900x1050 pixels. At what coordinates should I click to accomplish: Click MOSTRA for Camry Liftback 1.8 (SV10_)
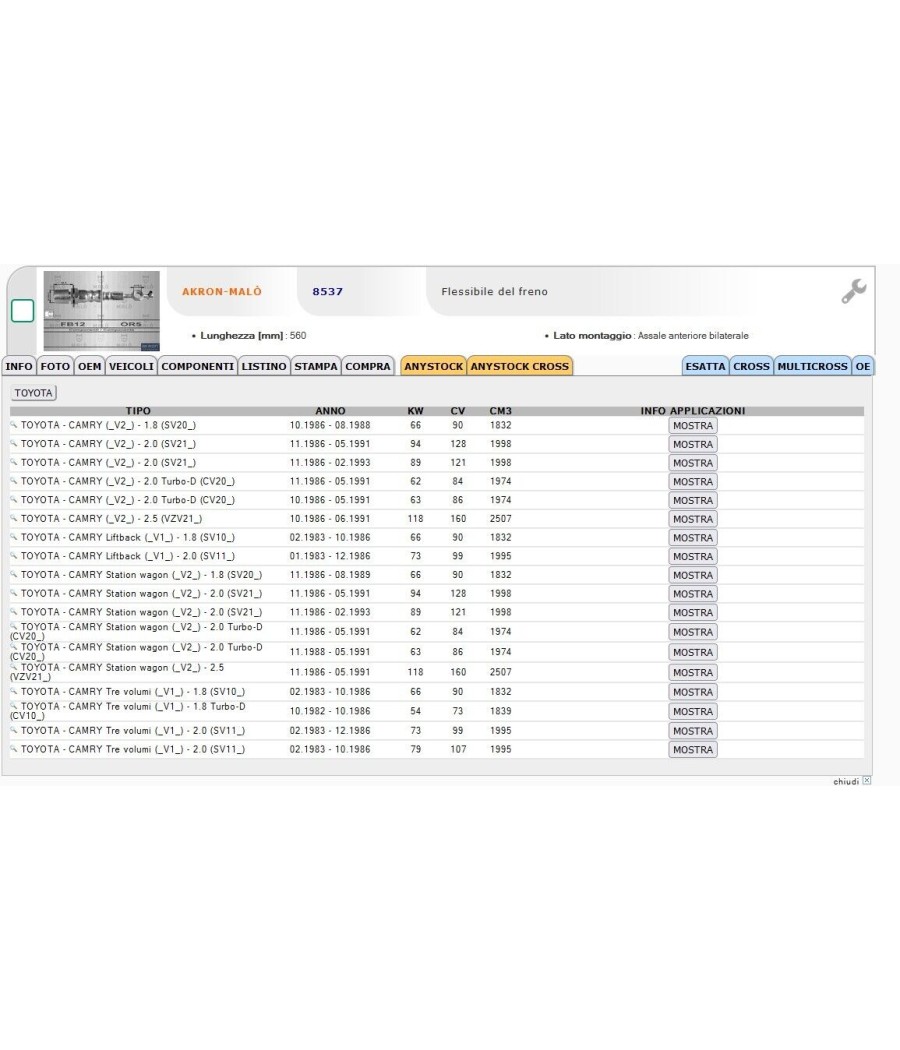pyautogui.click(x=693, y=538)
